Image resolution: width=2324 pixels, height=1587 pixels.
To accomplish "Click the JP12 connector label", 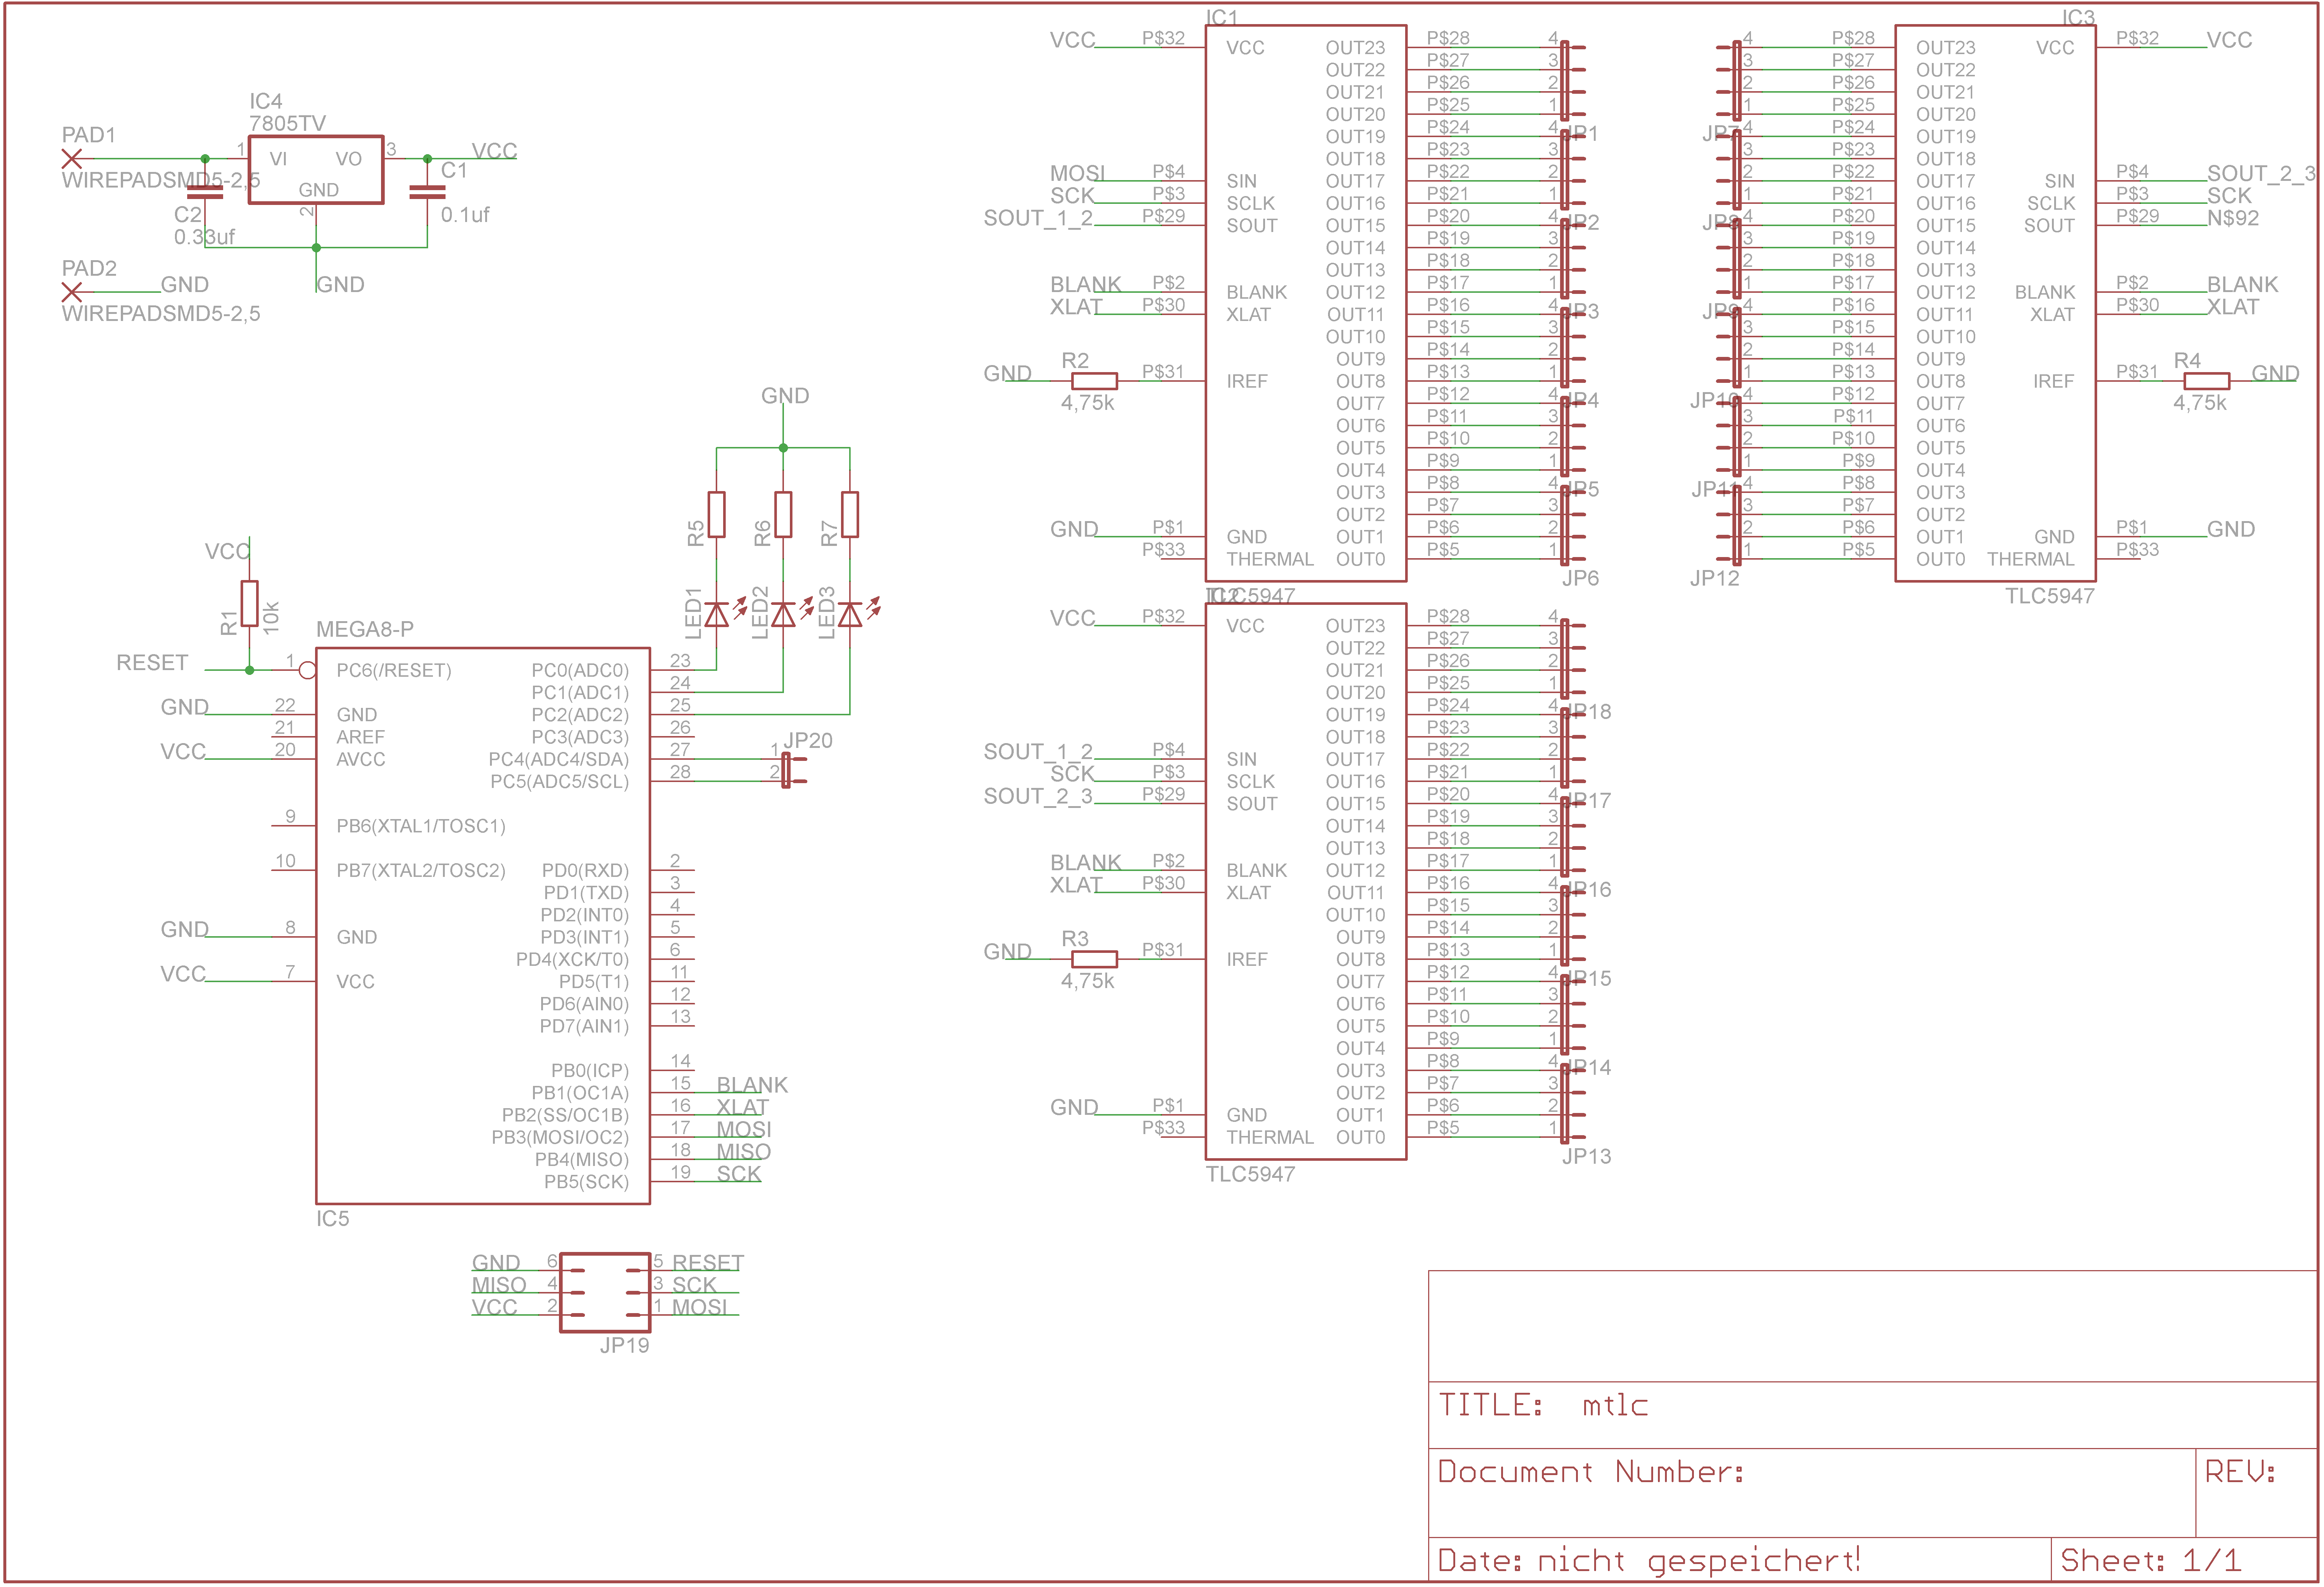I will pyautogui.click(x=1715, y=578).
